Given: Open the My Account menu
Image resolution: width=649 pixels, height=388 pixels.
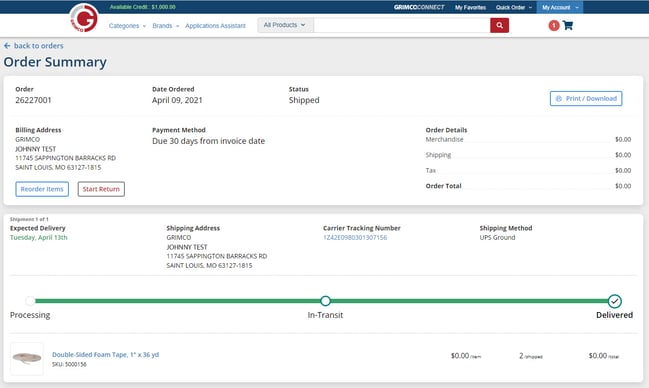Looking at the screenshot, I should 560,7.
